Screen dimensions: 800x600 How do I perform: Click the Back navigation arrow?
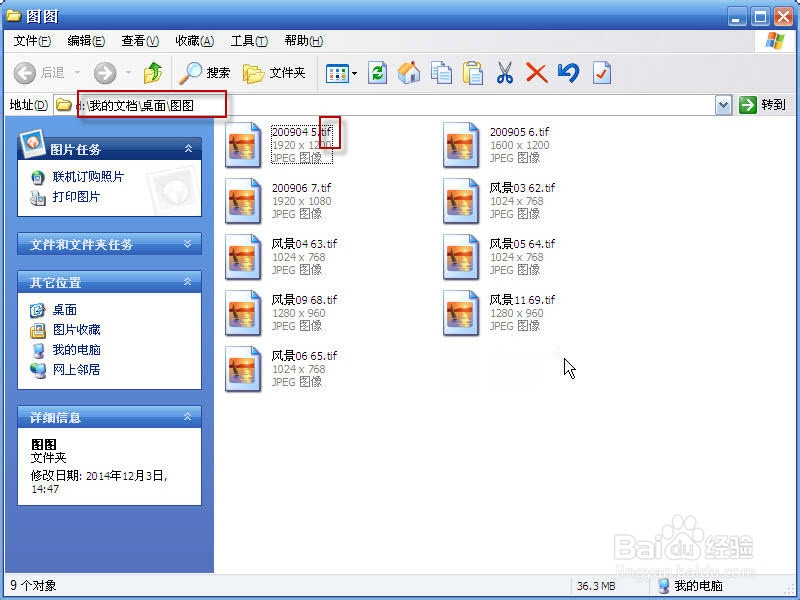coord(24,73)
